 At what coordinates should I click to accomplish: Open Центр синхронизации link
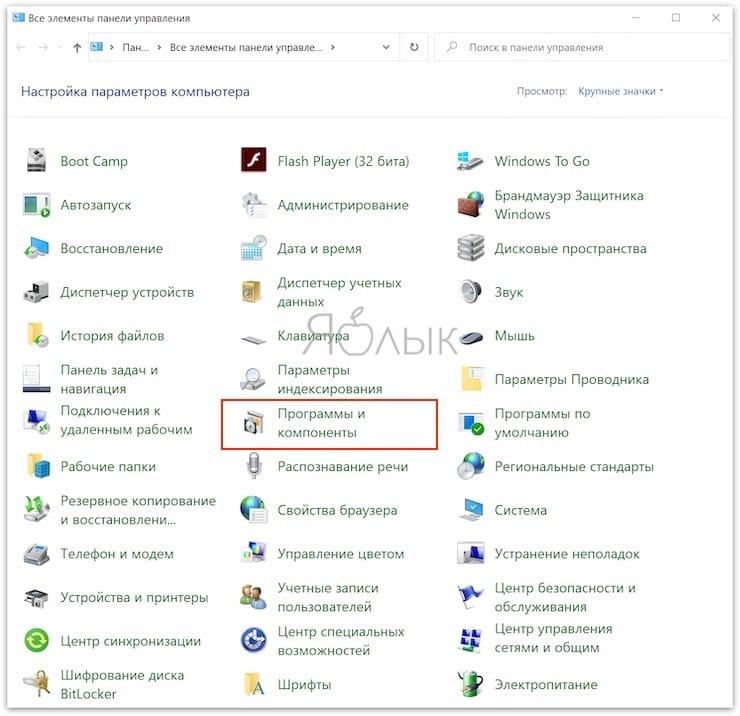(130, 640)
